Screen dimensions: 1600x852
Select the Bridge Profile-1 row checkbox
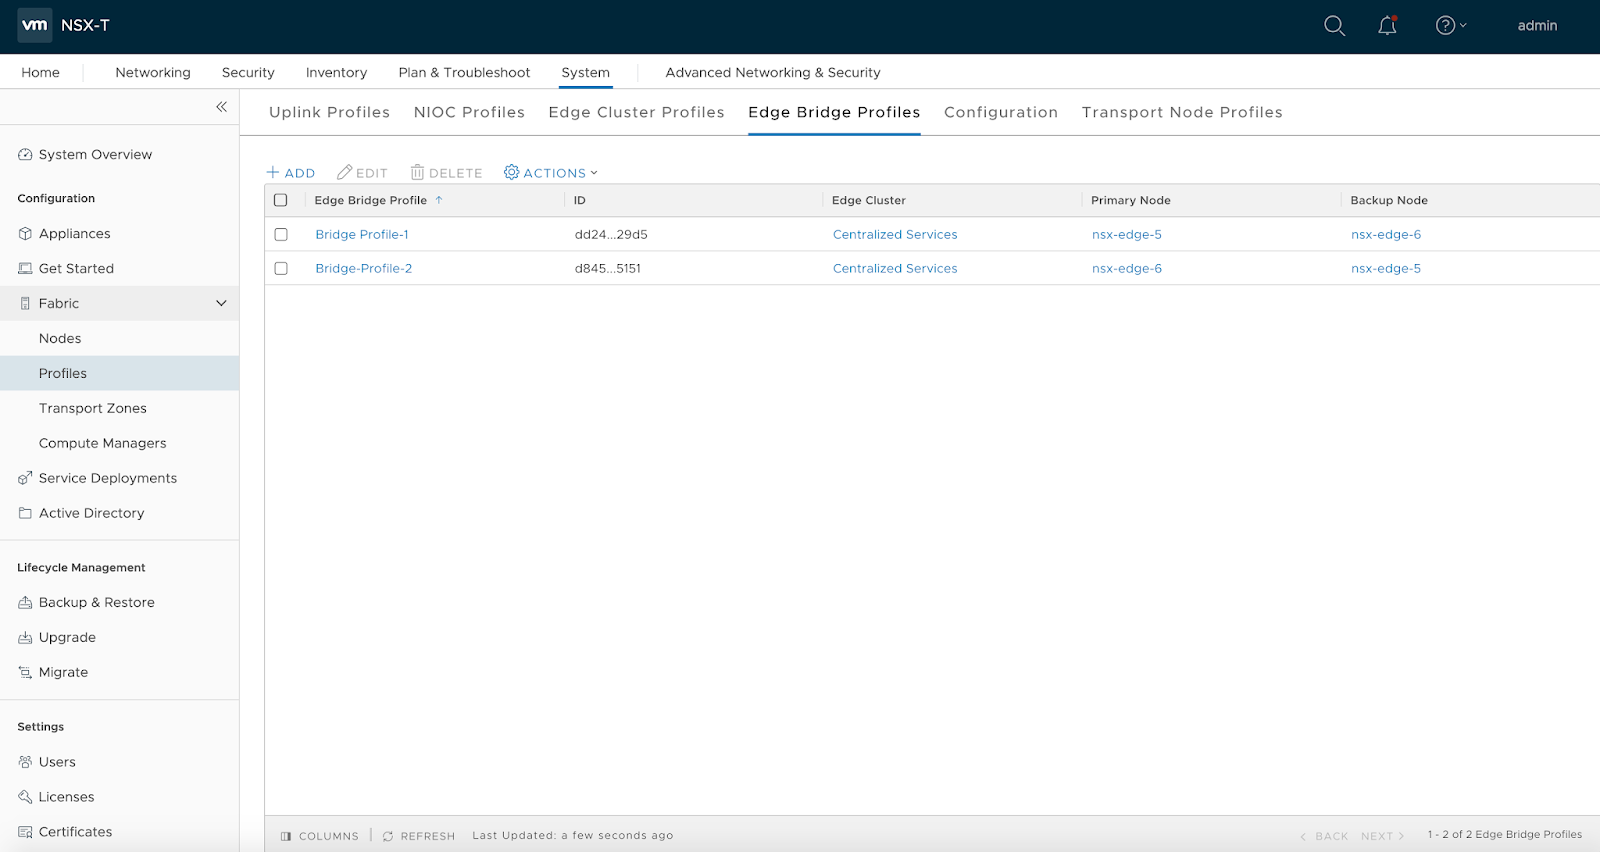click(281, 235)
